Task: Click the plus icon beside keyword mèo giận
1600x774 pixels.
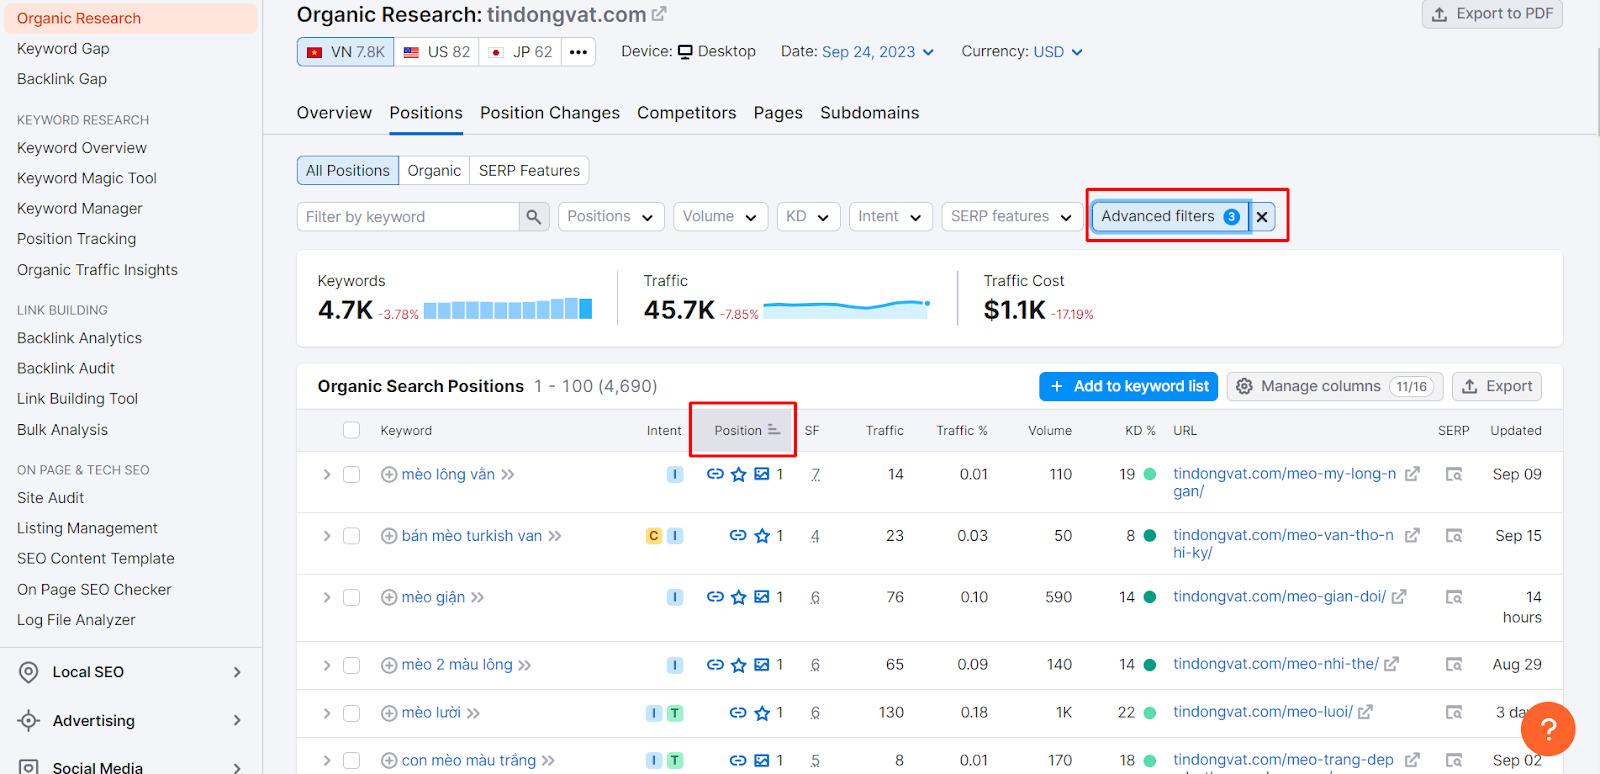Action: (389, 598)
